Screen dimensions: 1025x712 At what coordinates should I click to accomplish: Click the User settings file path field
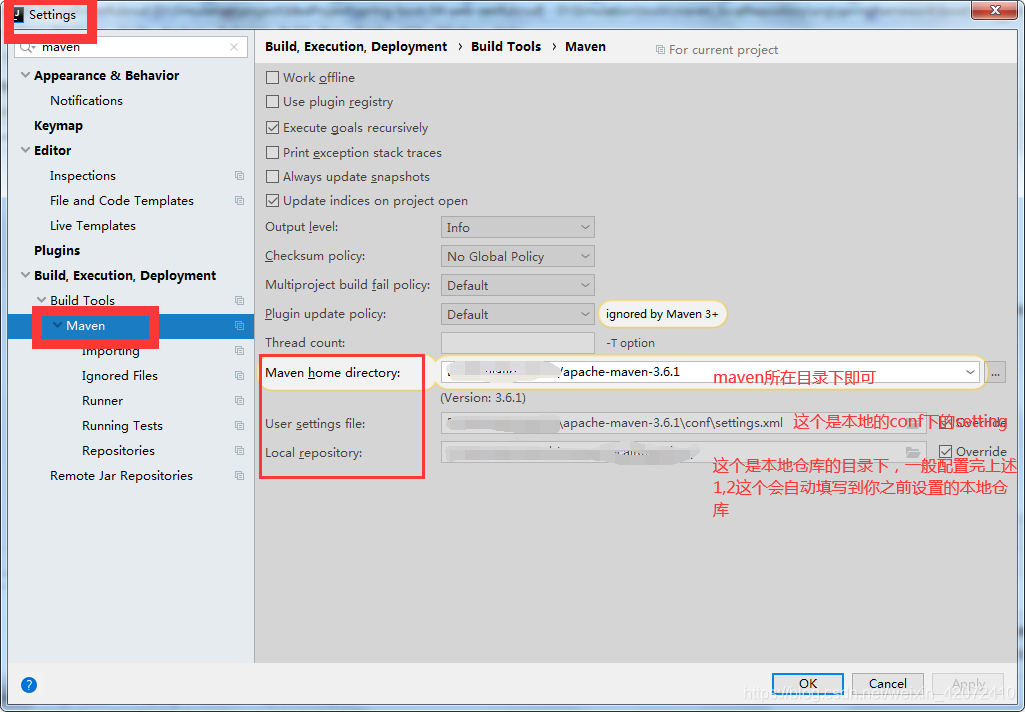coord(684,423)
